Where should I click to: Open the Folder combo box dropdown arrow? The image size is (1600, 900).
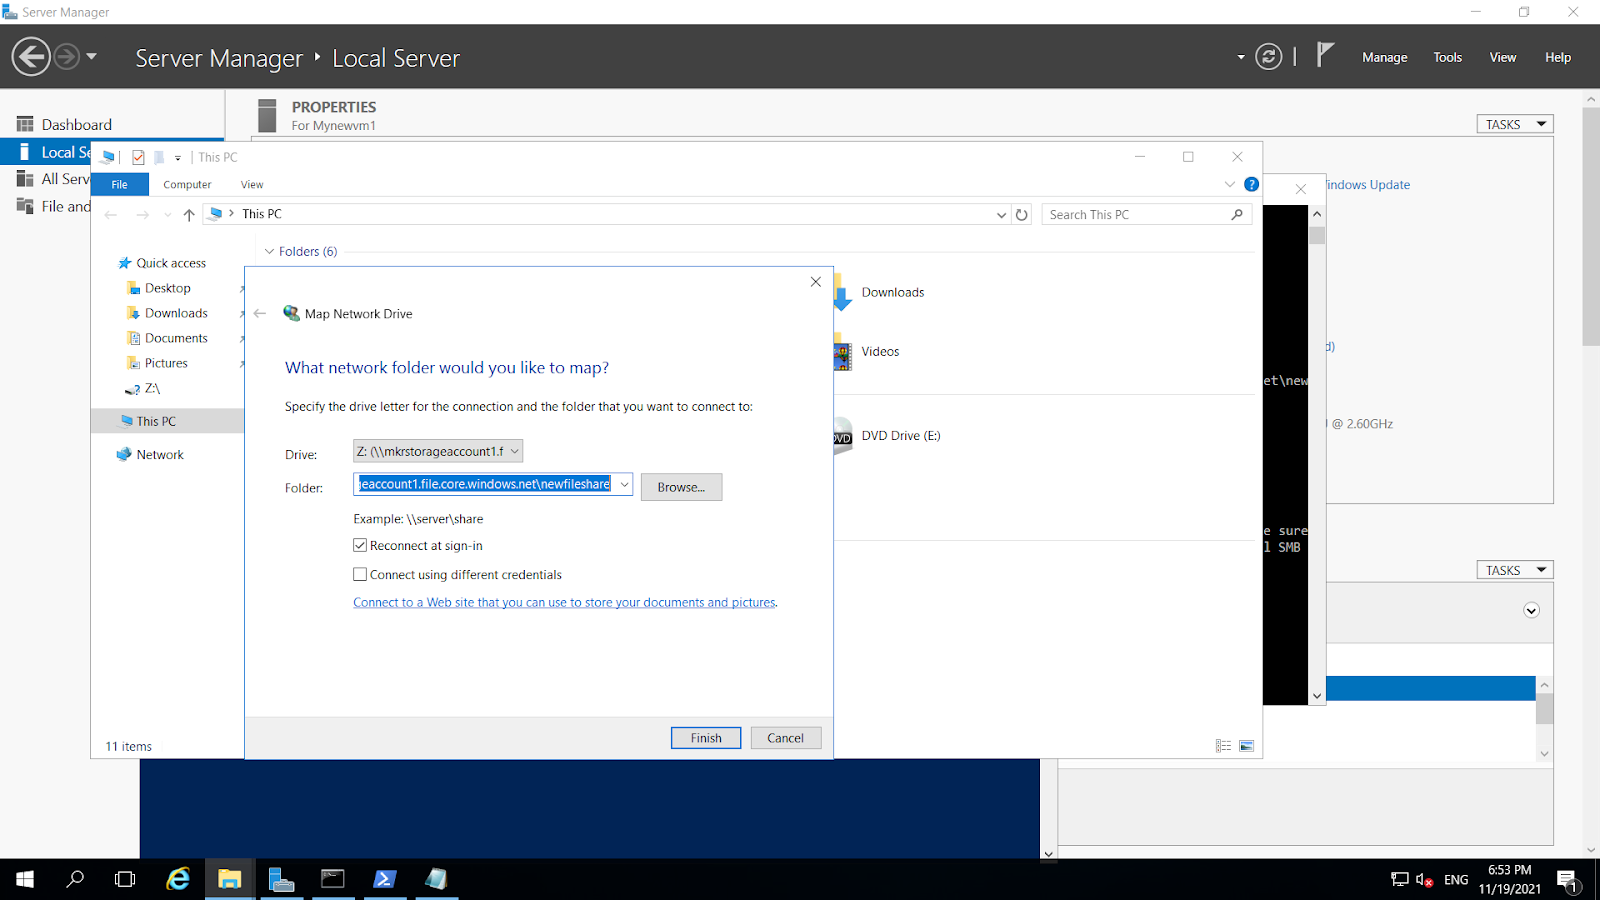(x=624, y=484)
